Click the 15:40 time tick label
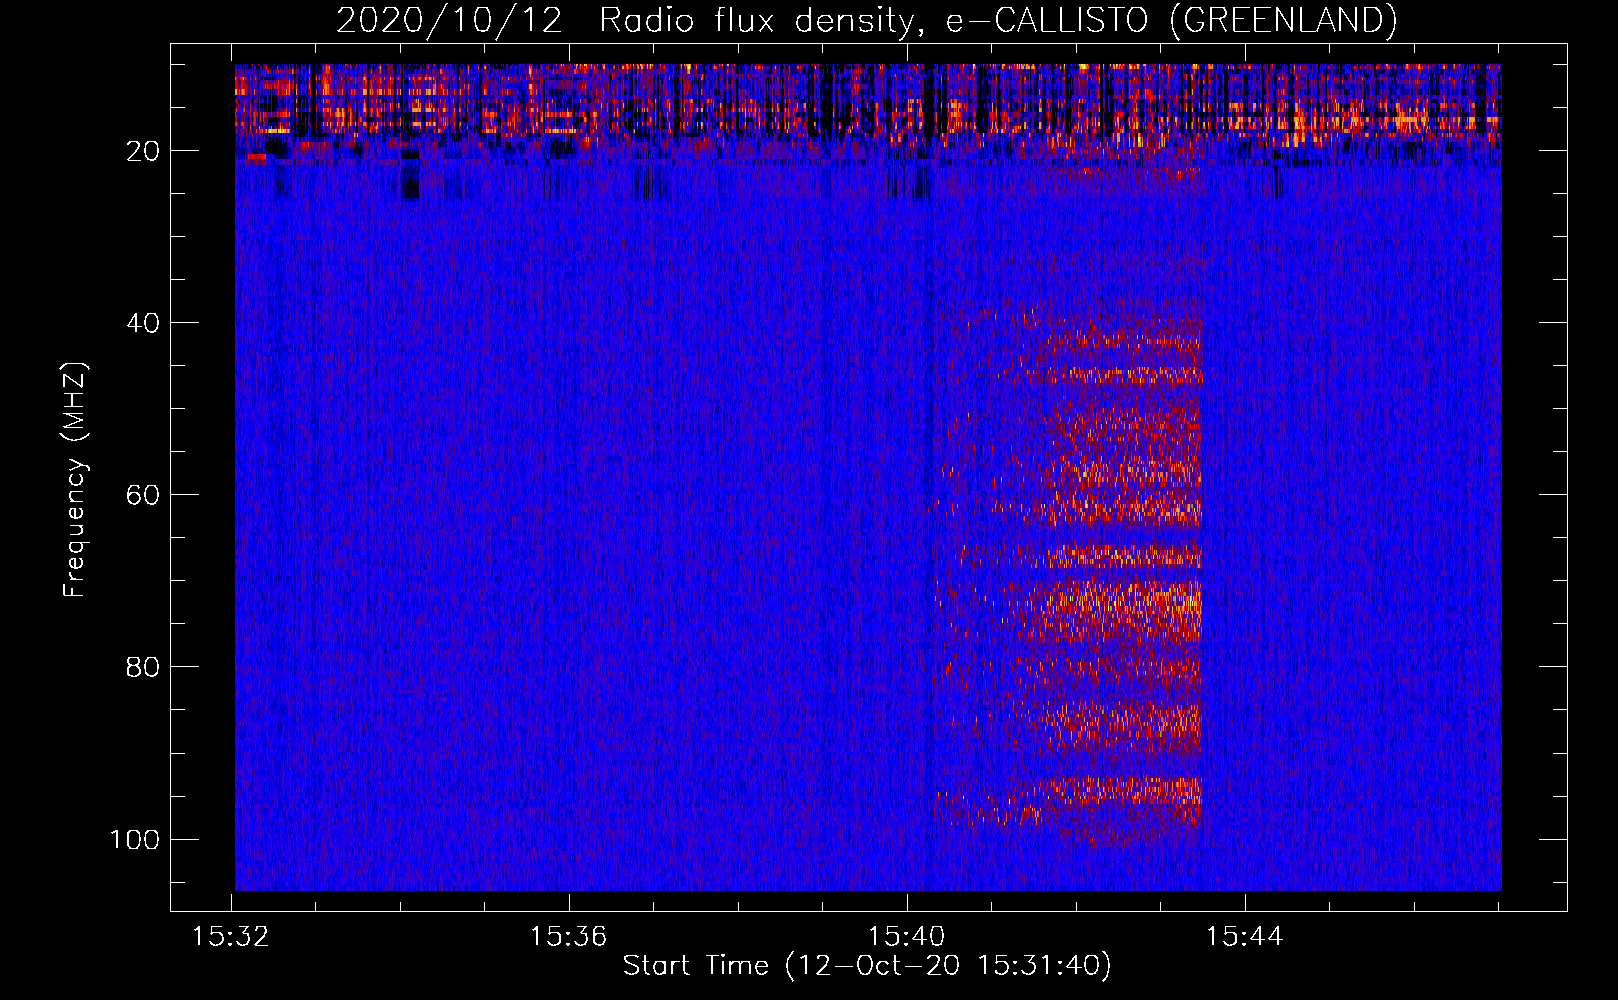 (x=906, y=937)
